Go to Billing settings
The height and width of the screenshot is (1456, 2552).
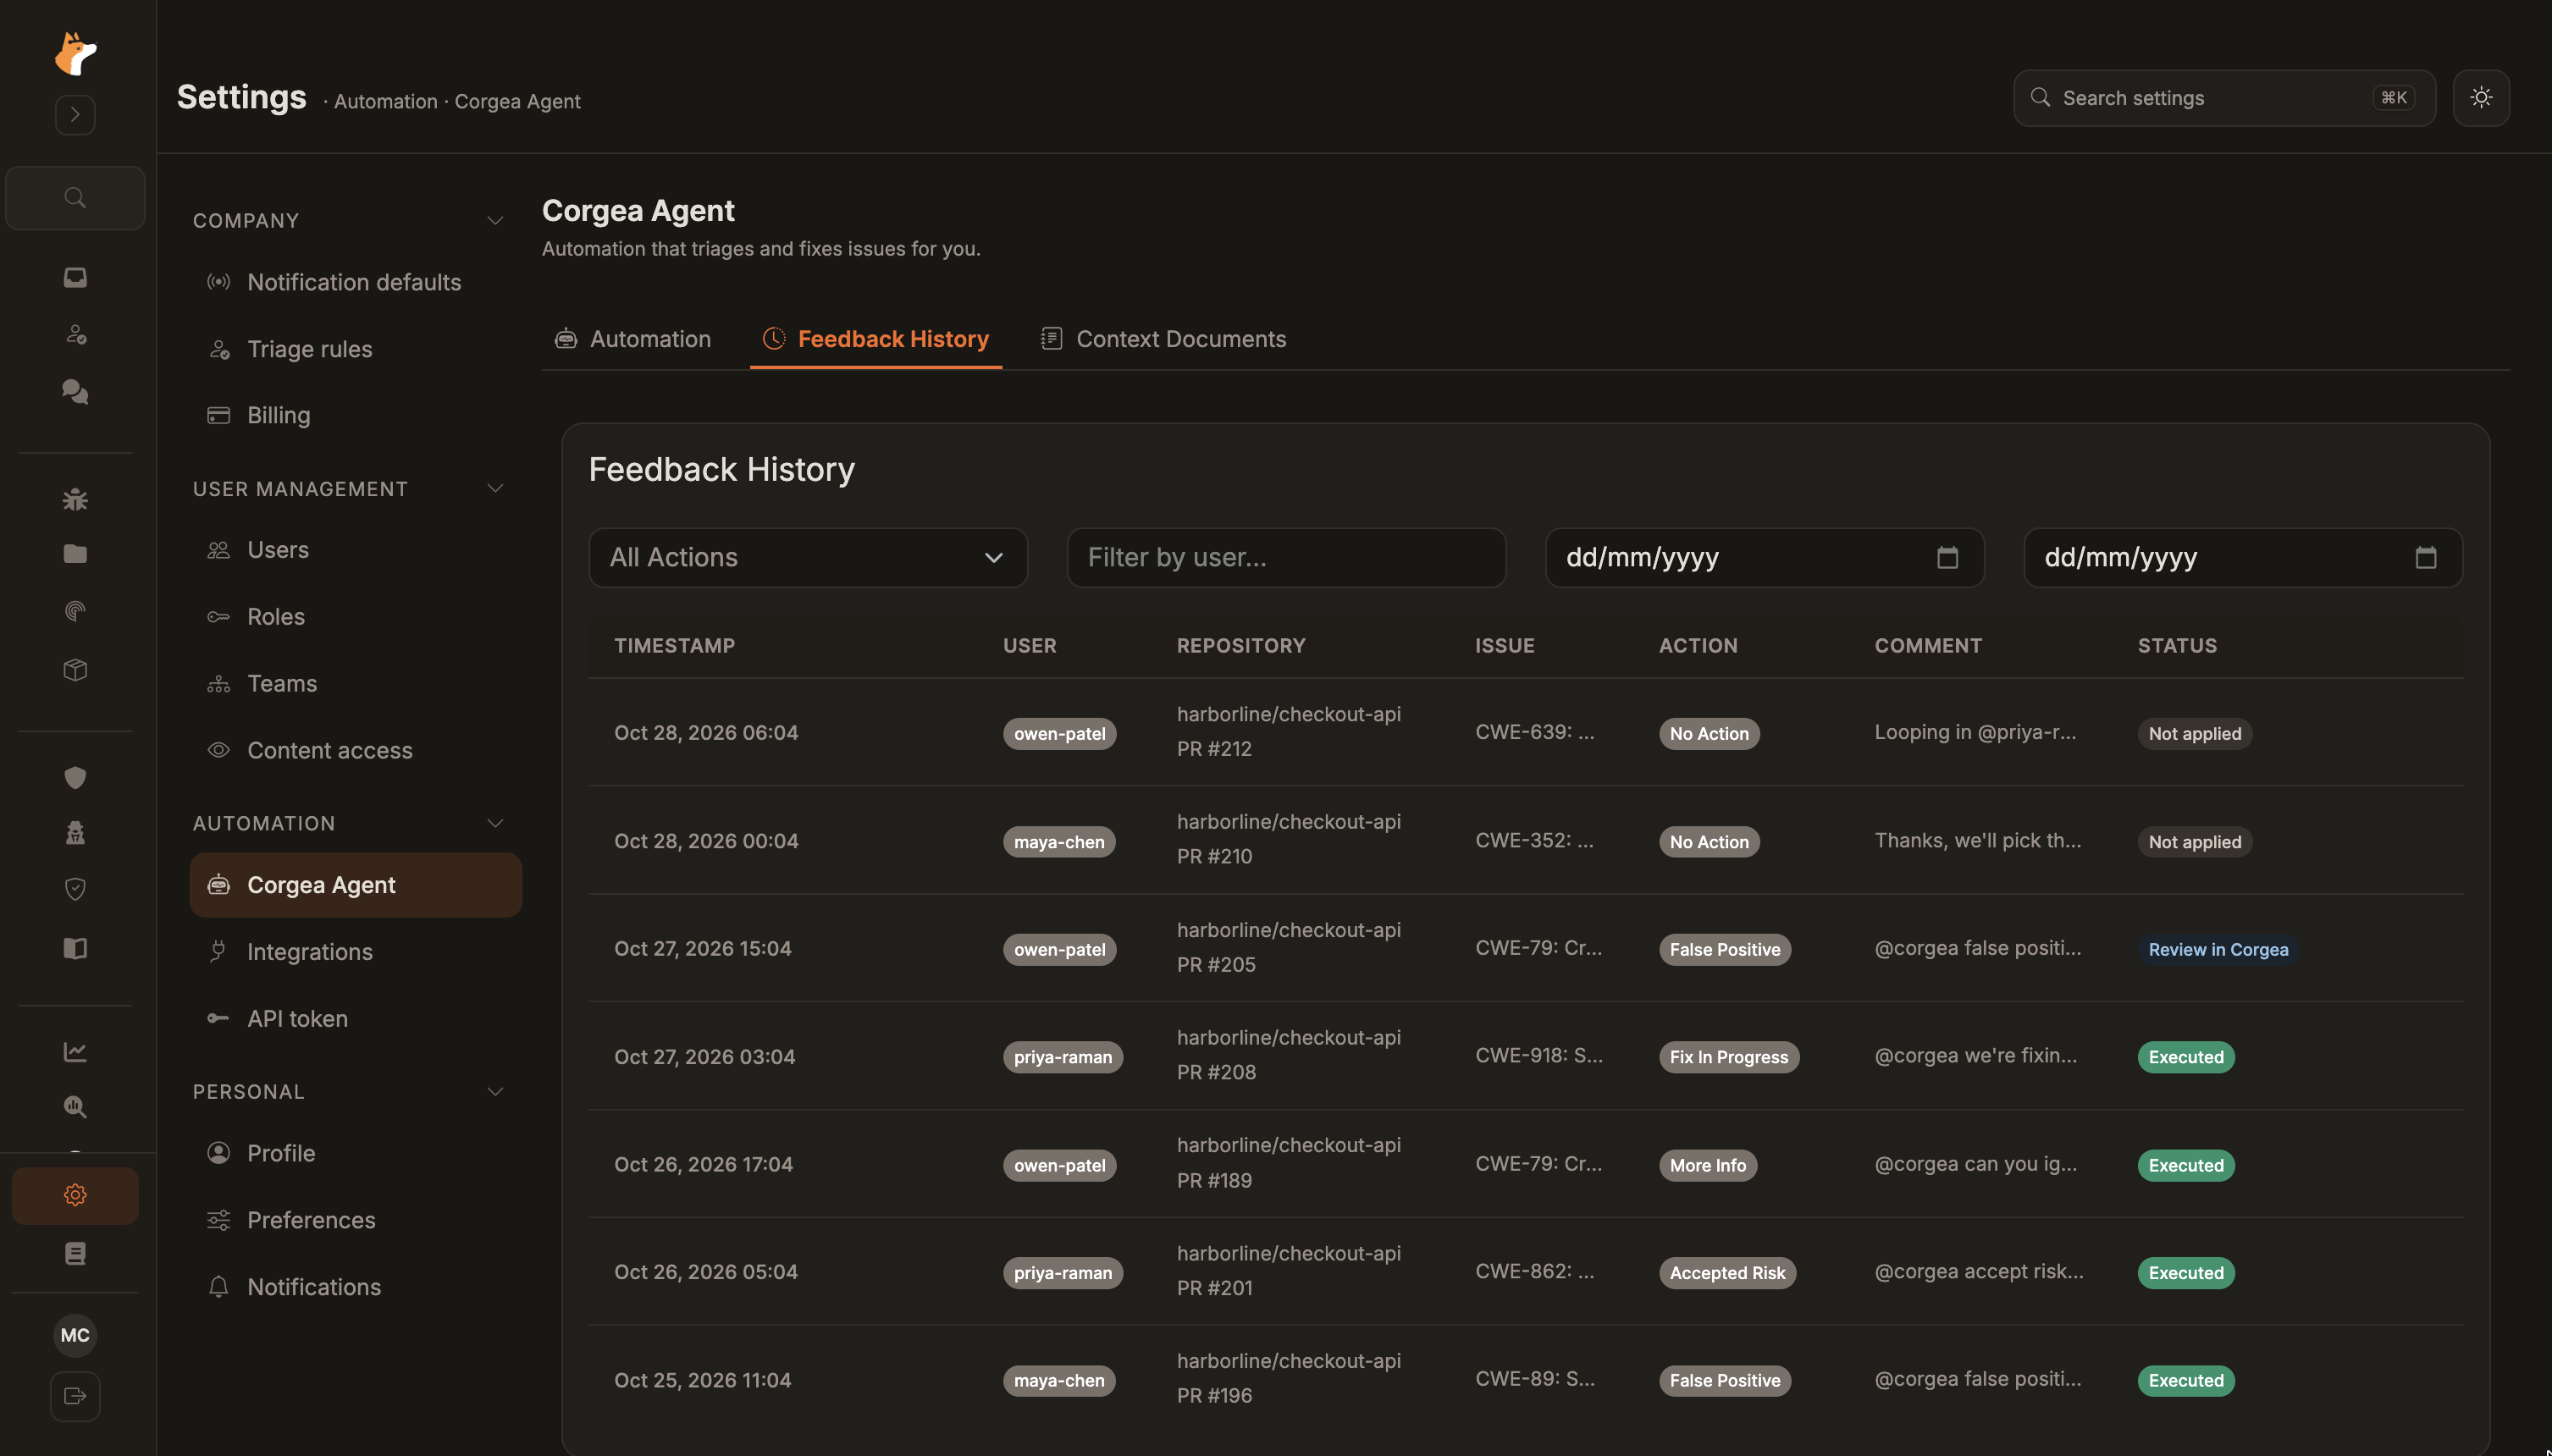click(x=355, y=415)
